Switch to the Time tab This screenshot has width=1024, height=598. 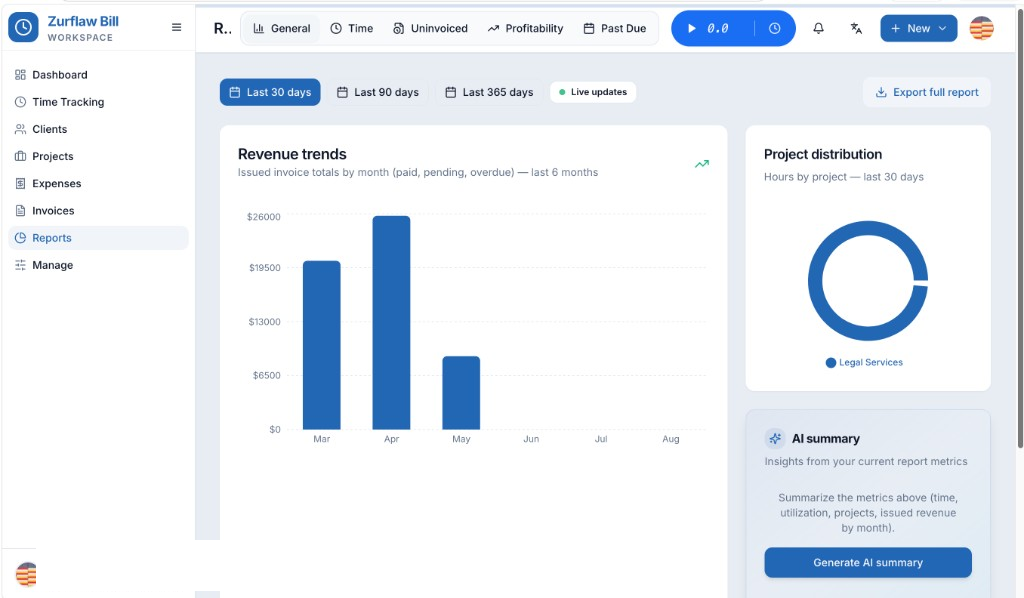tap(351, 28)
